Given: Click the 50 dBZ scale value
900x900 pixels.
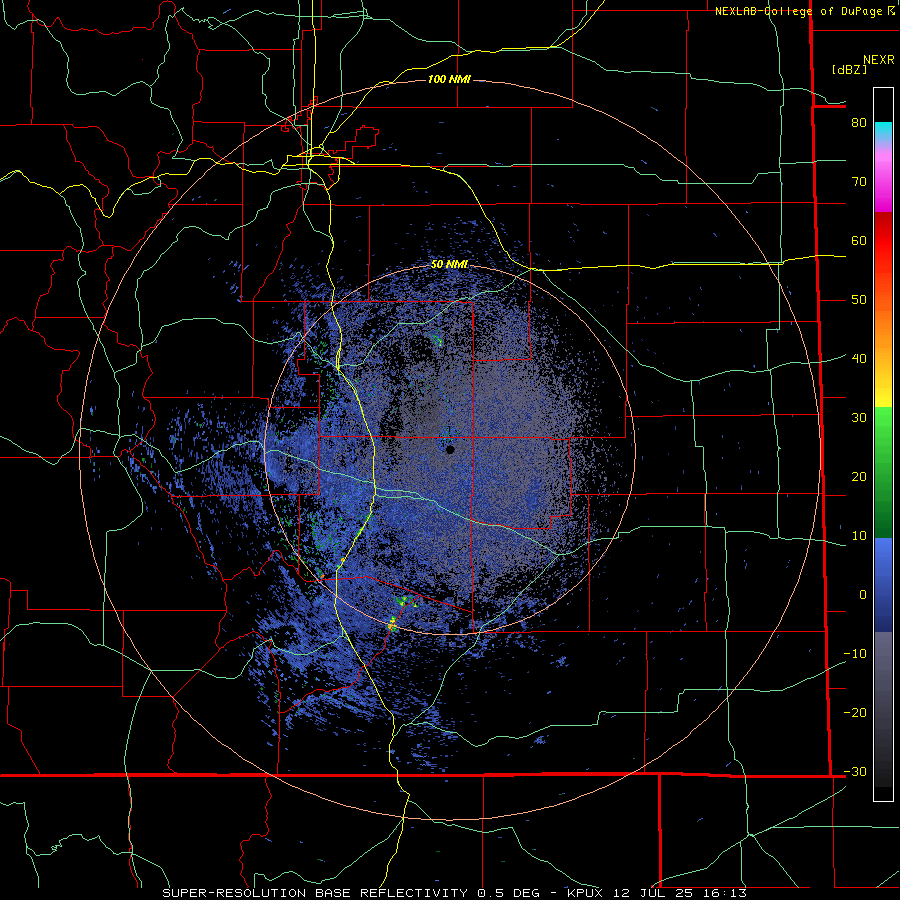Looking at the screenshot, I should pos(859,300).
